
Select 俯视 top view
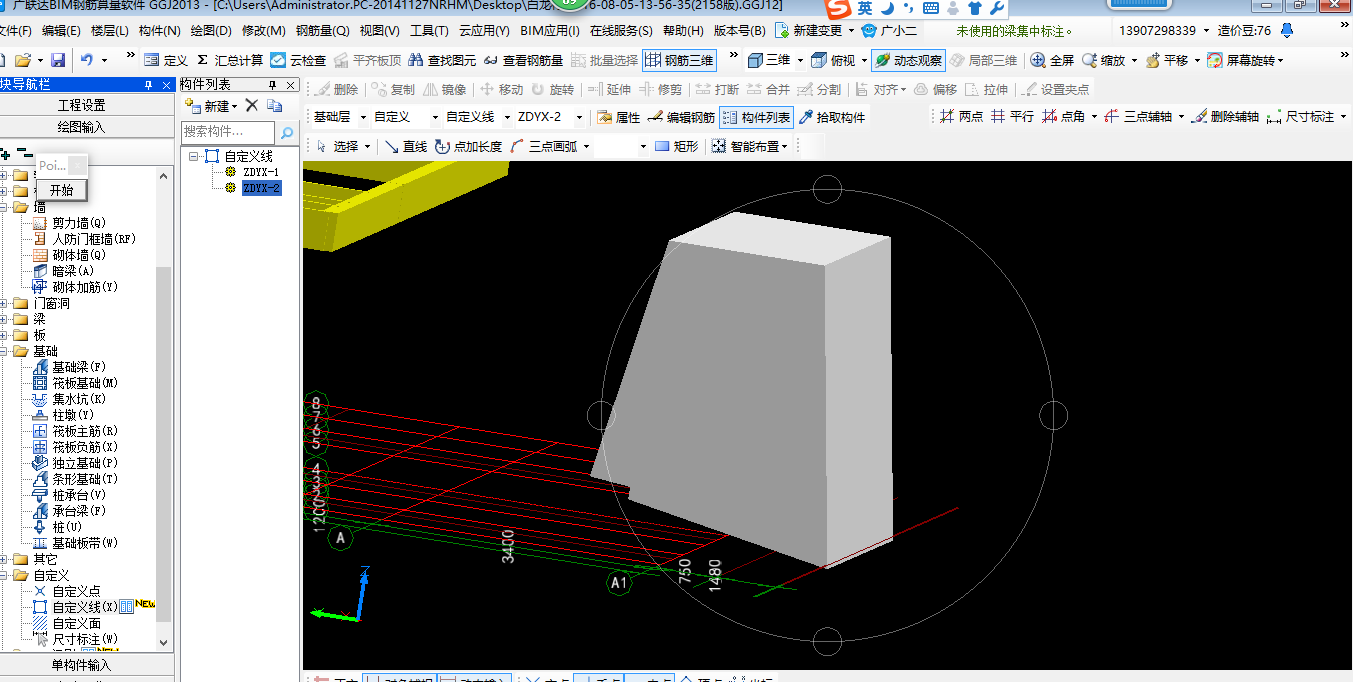[834, 60]
